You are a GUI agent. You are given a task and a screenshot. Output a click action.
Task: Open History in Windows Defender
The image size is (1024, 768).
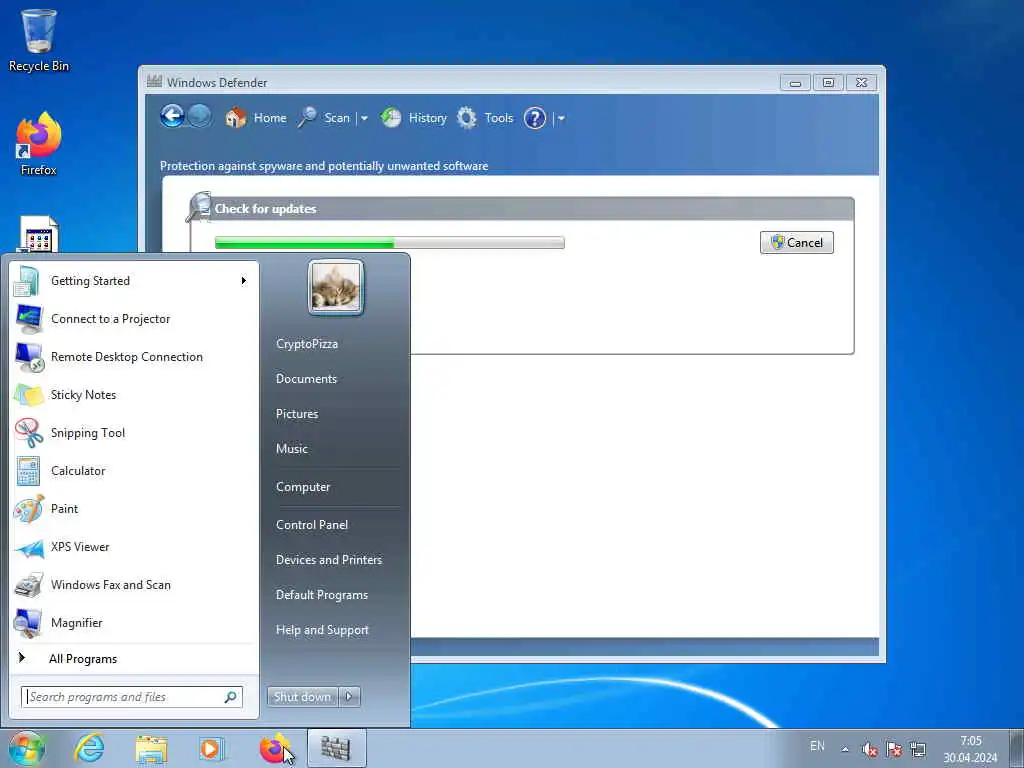coord(413,118)
